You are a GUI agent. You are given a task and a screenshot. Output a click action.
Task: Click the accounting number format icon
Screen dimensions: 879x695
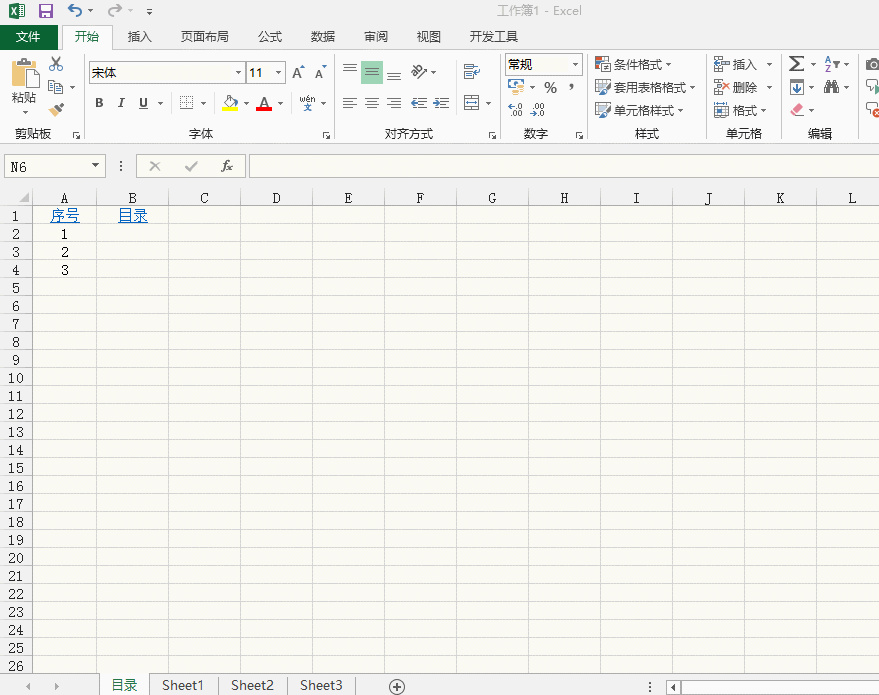tap(516, 87)
